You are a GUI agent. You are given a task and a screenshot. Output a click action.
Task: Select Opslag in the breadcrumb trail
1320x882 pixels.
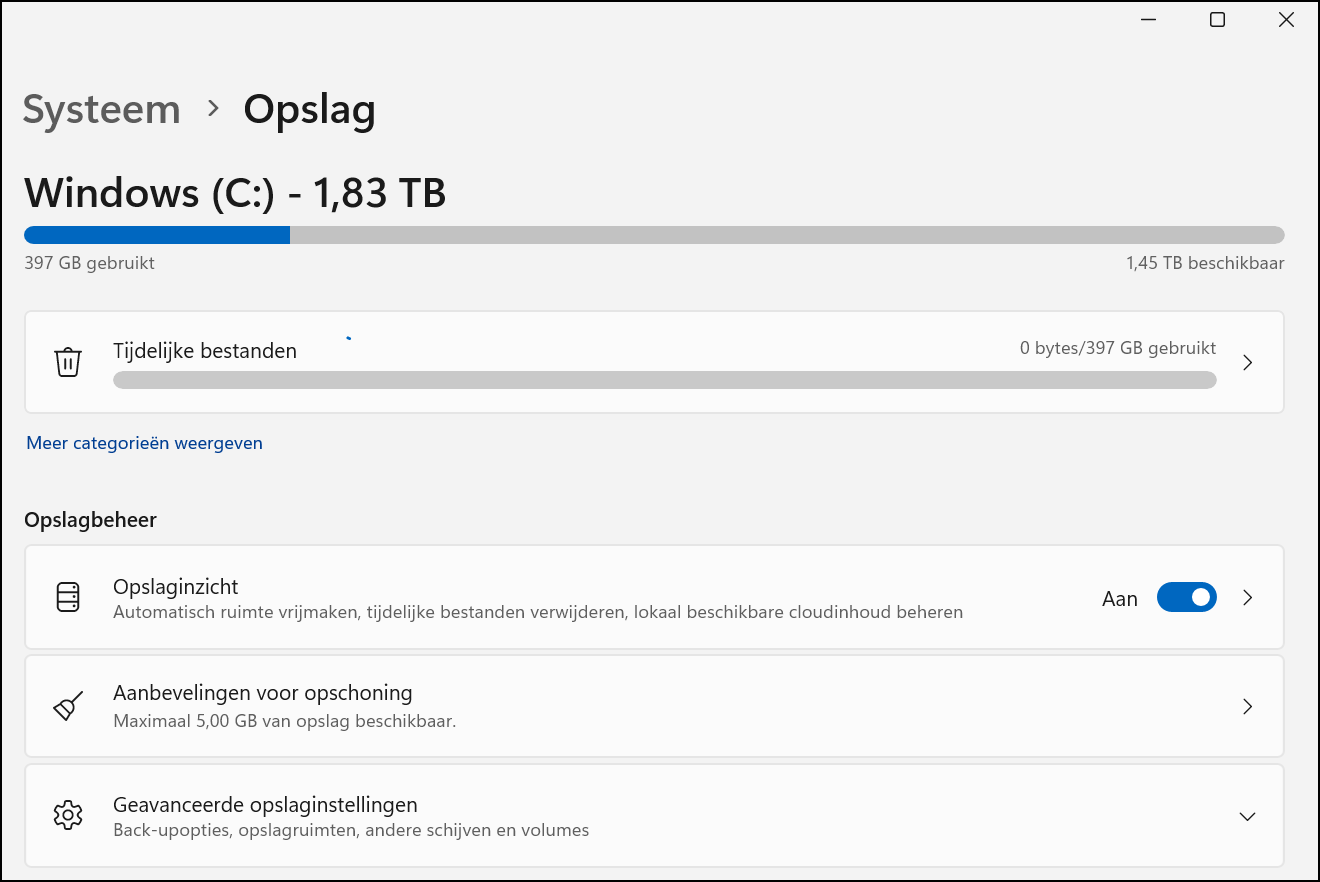click(309, 110)
